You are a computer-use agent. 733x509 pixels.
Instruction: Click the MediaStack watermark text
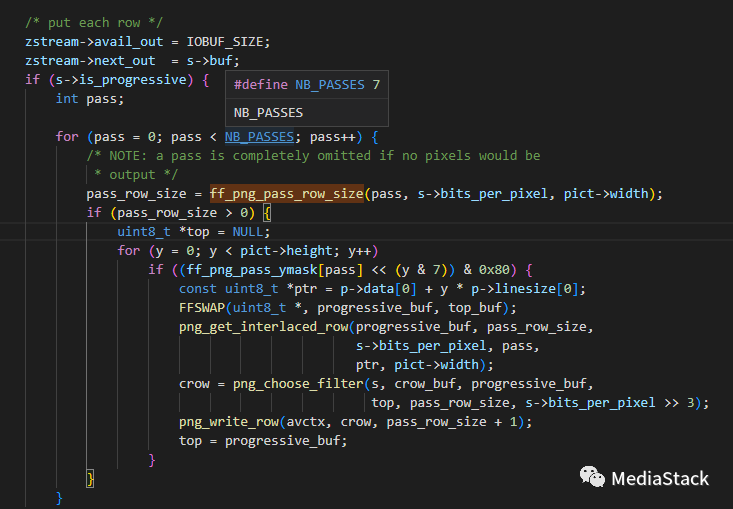click(659, 479)
